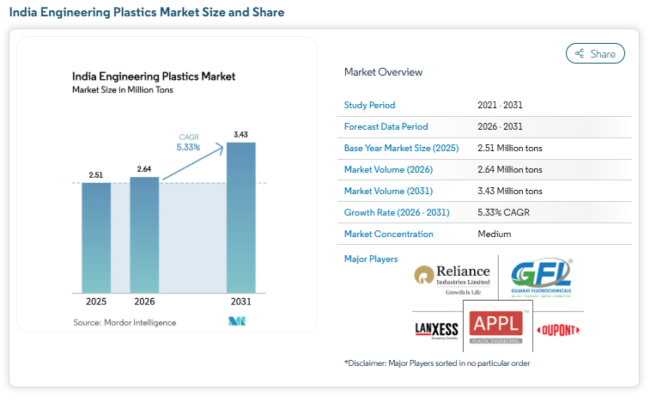Click the 2025 bar in chart

[x=96, y=238]
